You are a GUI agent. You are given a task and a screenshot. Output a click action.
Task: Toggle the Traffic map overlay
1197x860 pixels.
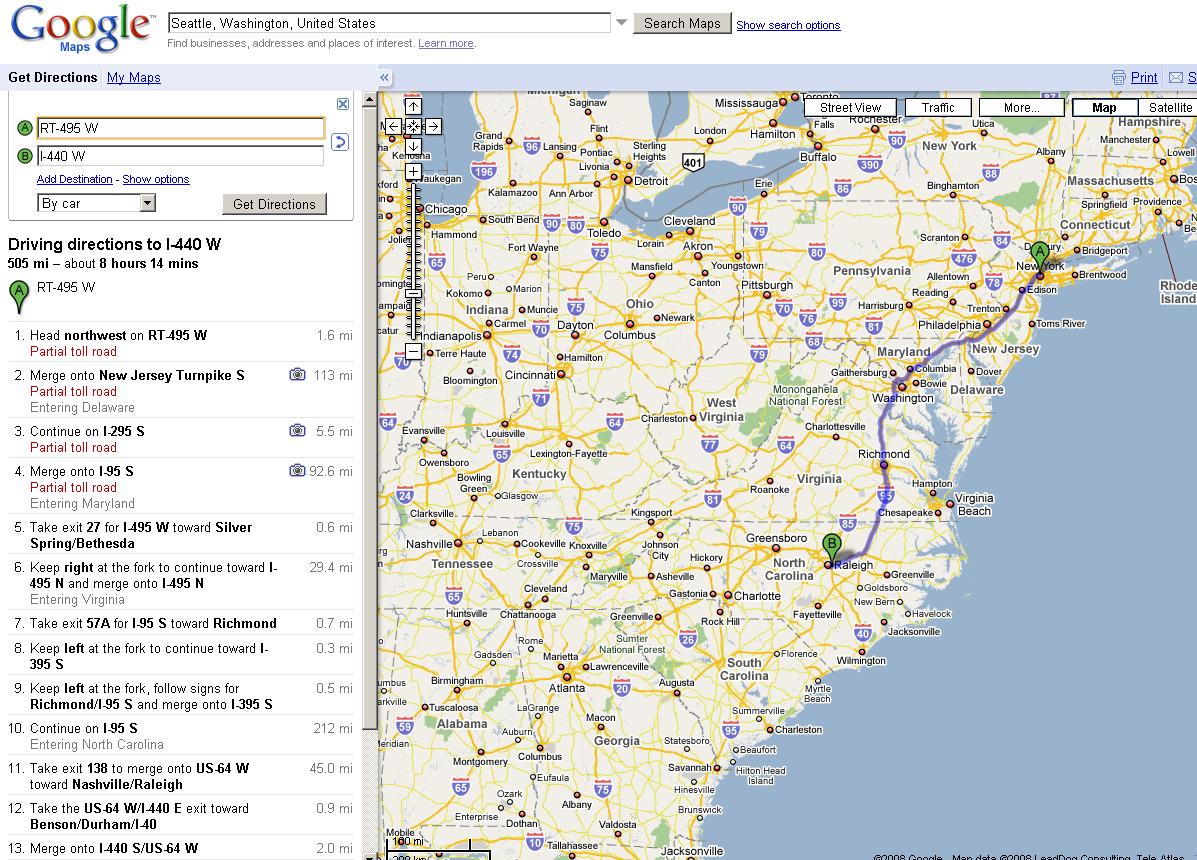[x=938, y=108]
